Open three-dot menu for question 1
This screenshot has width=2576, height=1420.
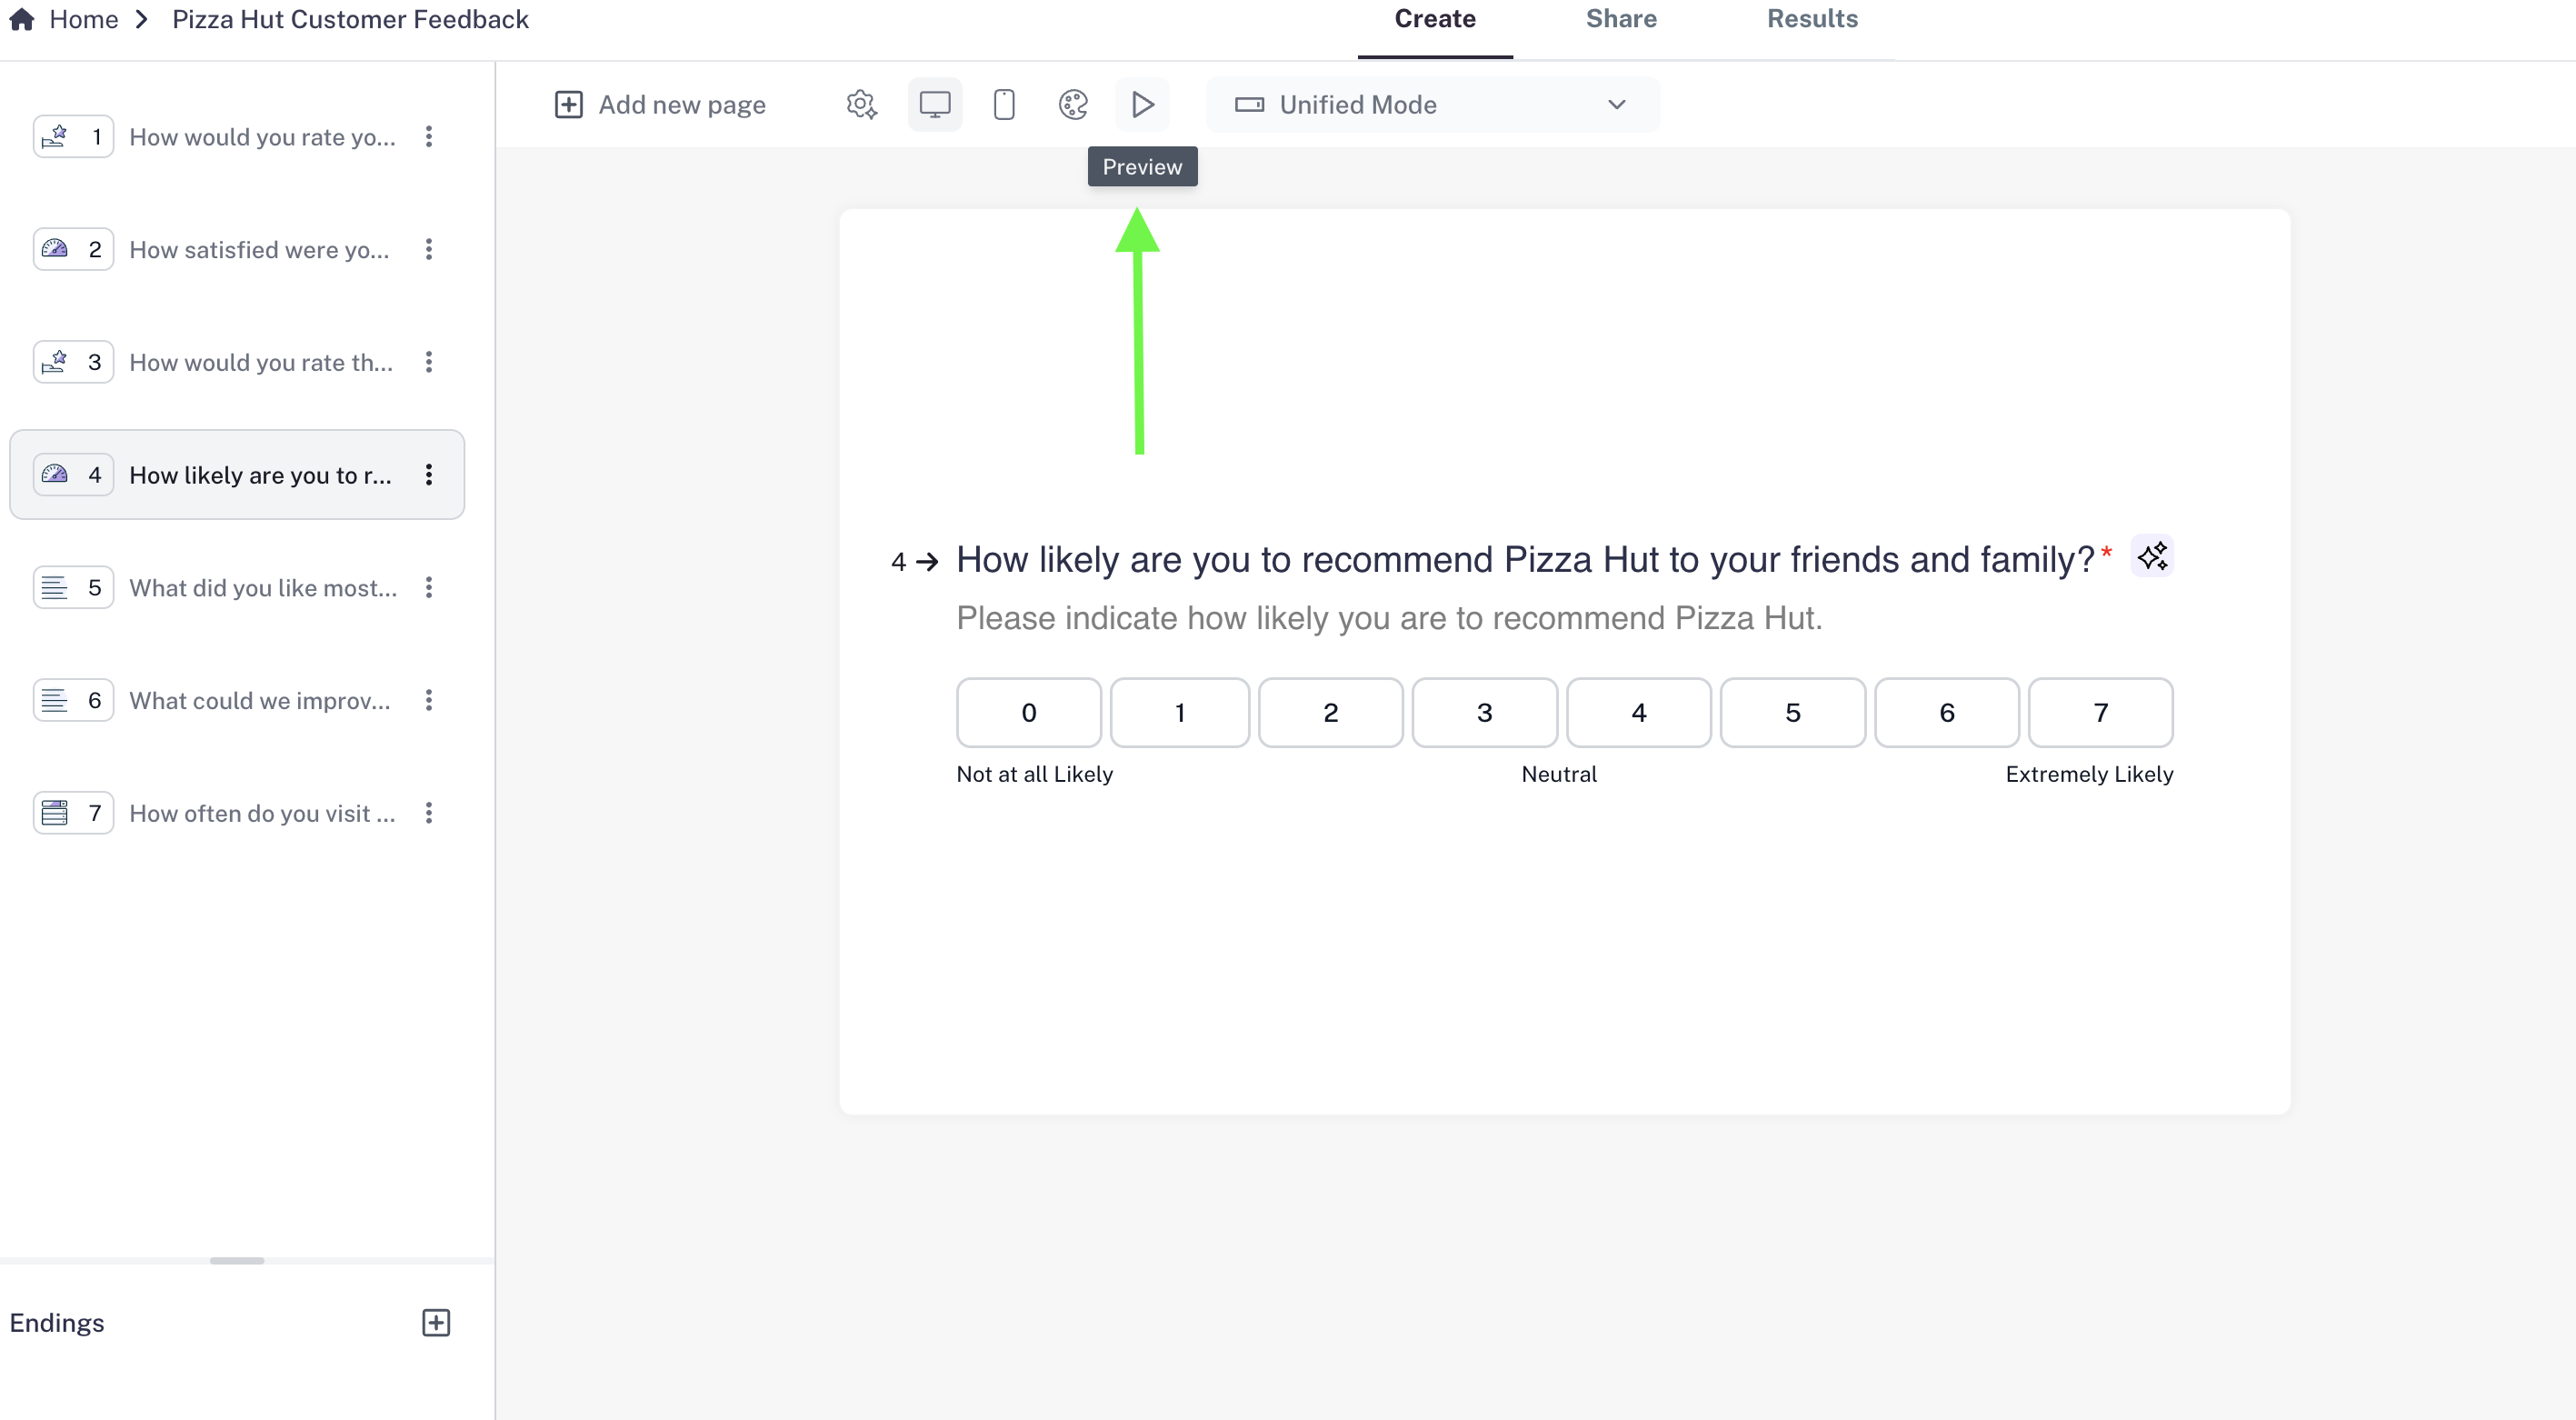(429, 137)
